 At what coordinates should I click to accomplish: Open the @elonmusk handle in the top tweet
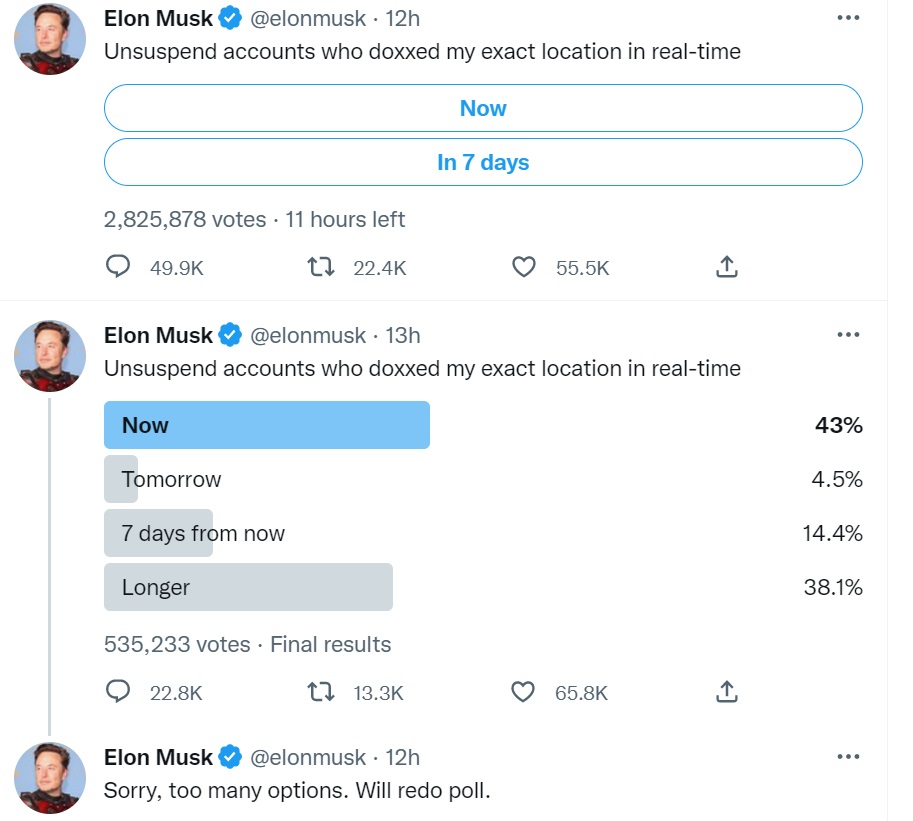pyautogui.click(x=308, y=19)
